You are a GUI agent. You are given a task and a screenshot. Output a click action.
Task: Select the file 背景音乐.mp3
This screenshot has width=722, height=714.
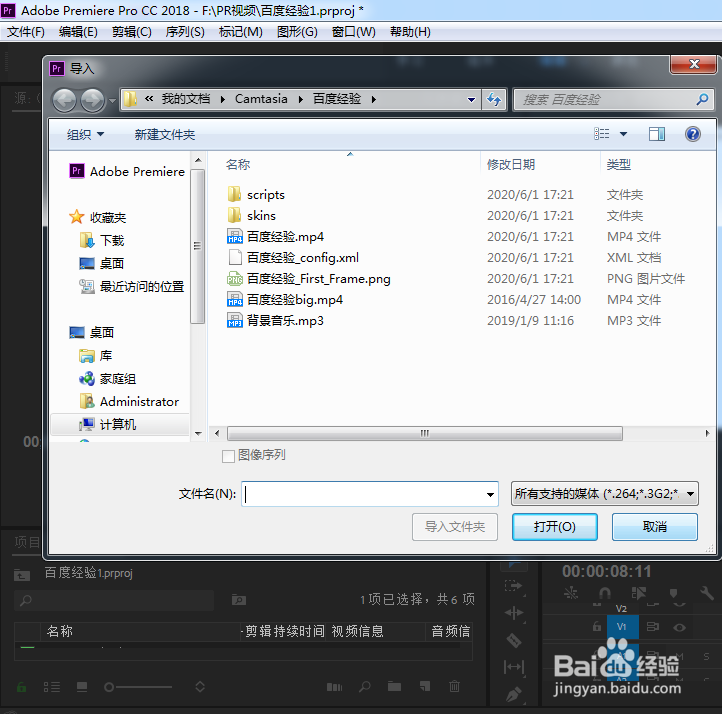[x=275, y=320]
